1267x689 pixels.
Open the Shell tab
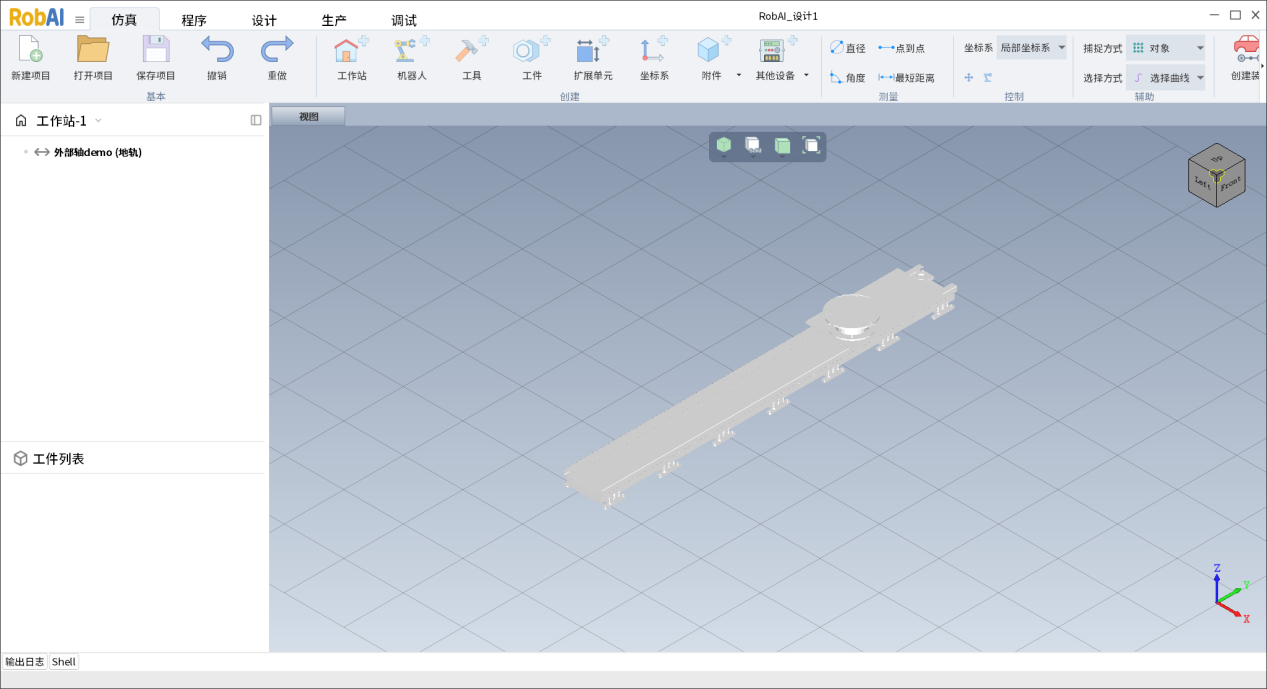(x=64, y=661)
